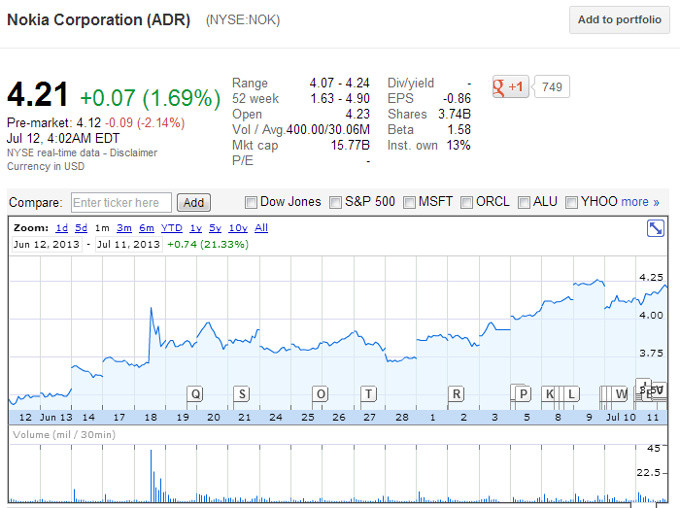
Task: Open news flag K on chart
Action: (x=549, y=394)
